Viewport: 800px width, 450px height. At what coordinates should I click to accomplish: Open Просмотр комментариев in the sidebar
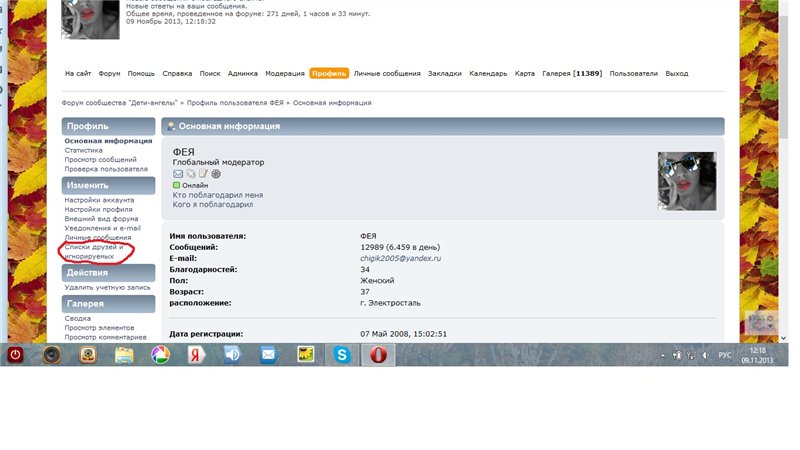(x=105, y=337)
